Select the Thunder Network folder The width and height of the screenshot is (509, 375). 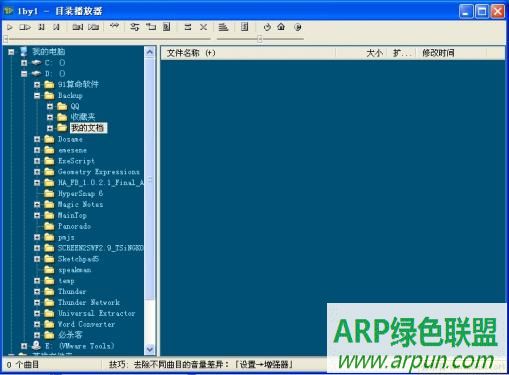(x=89, y=302)
